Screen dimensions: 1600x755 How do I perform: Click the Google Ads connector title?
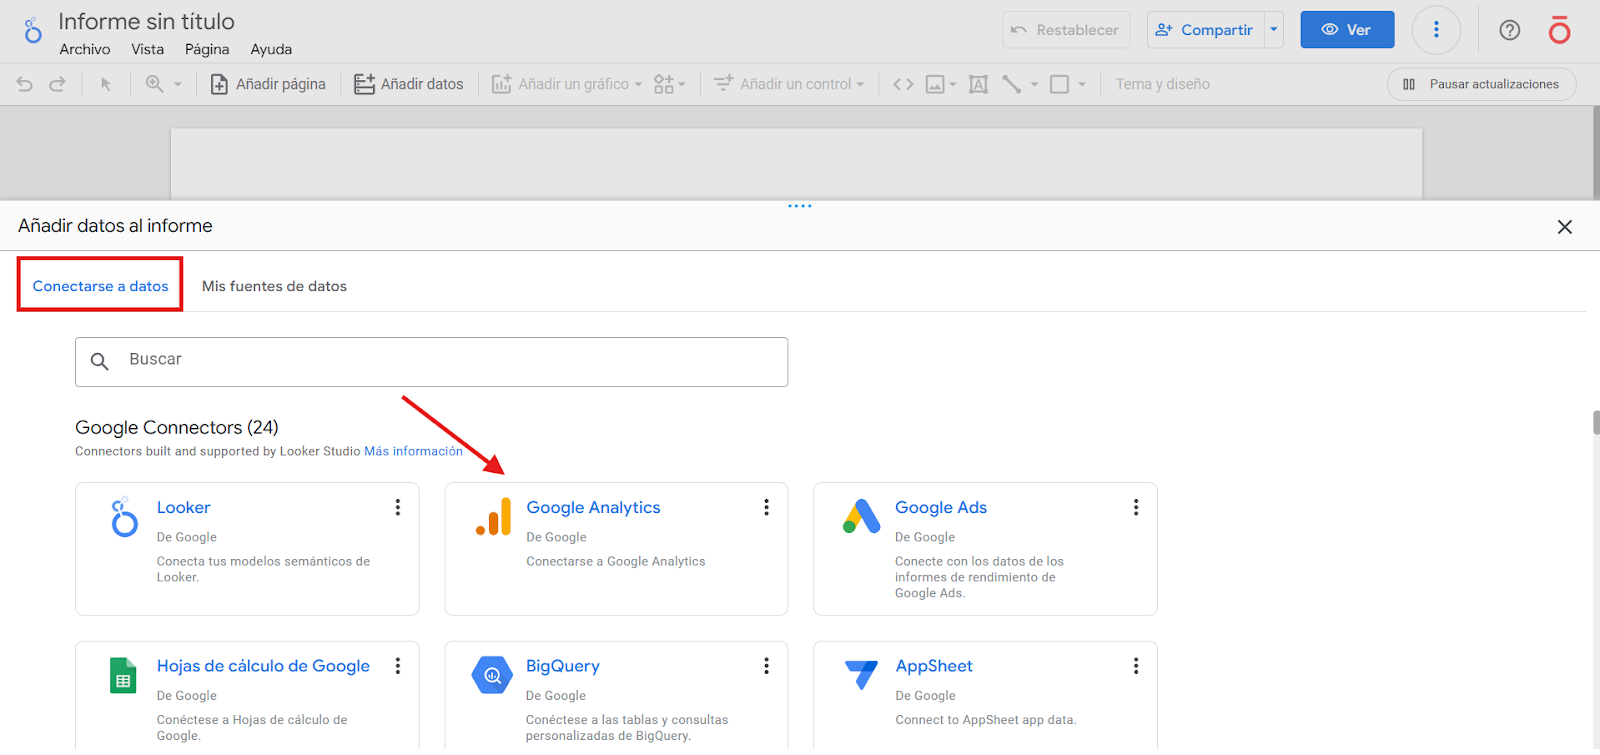click(x=941, y=508)
